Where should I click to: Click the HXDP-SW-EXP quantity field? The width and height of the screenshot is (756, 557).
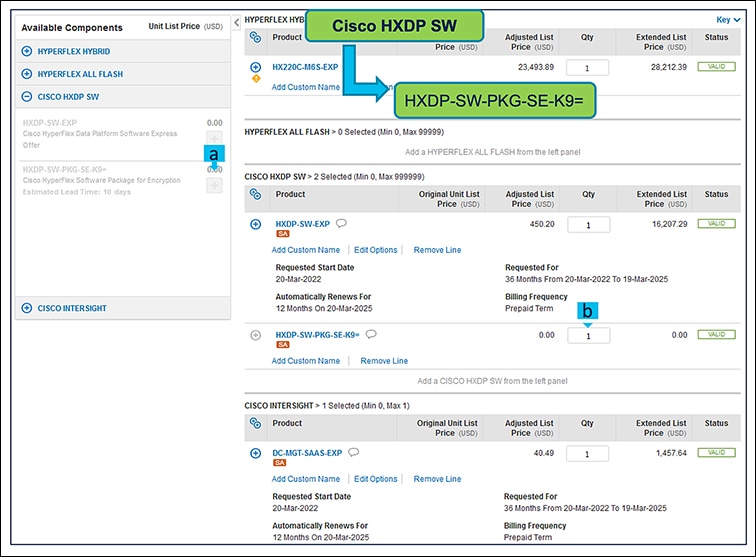[x=588, y=225]
